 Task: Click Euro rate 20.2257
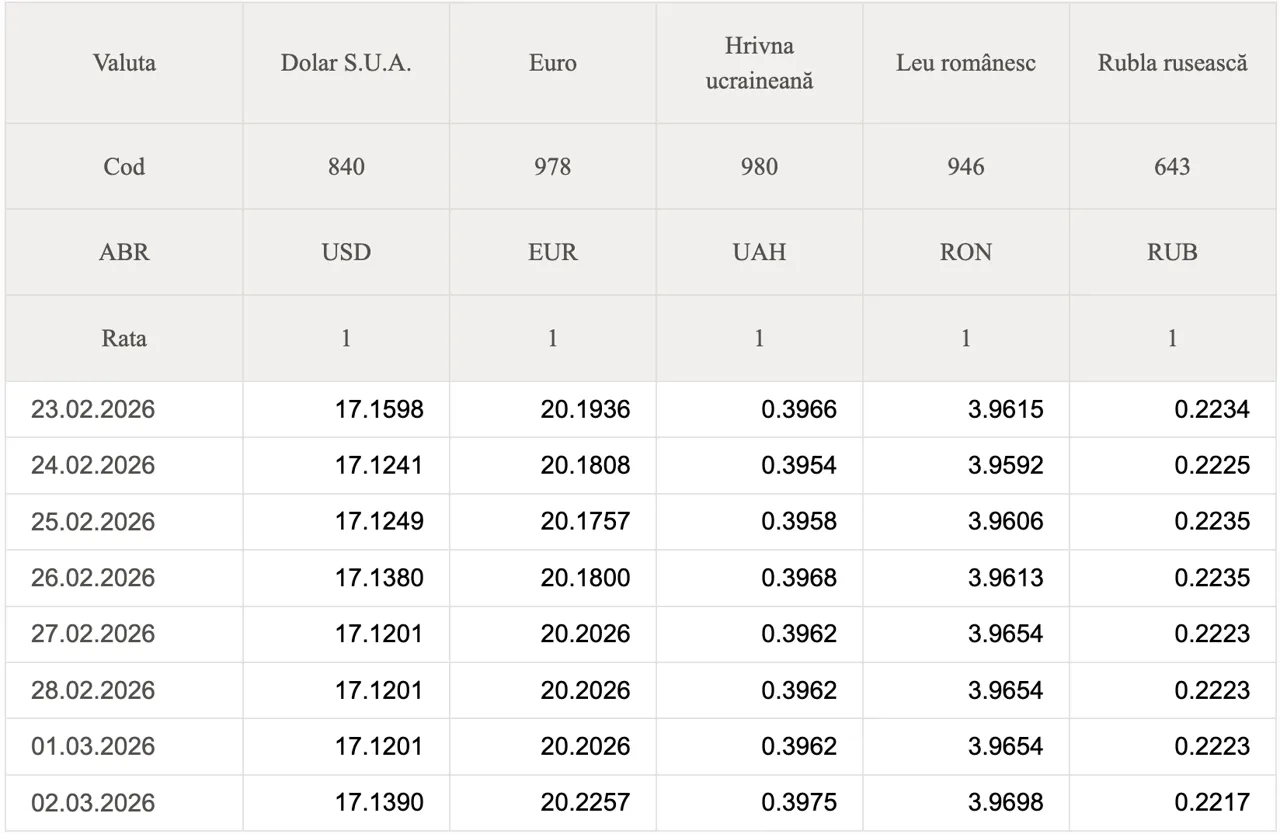point(585,803)
